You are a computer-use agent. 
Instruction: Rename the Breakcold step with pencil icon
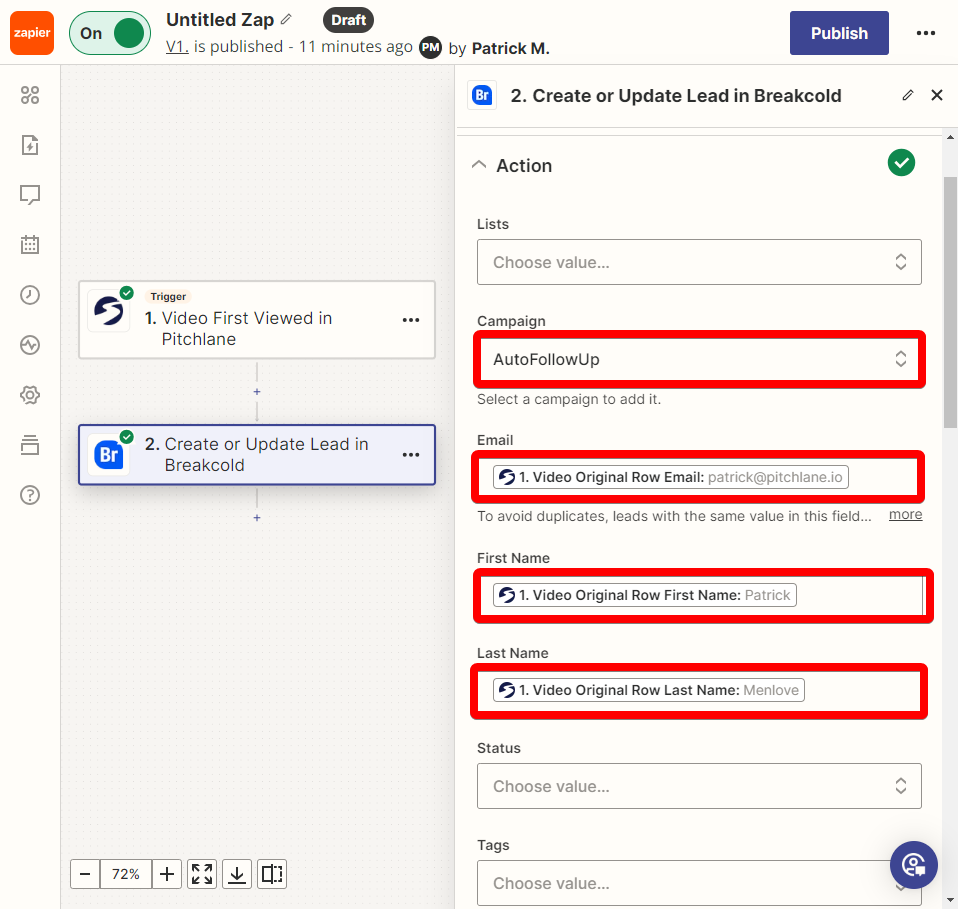(908, 95)
